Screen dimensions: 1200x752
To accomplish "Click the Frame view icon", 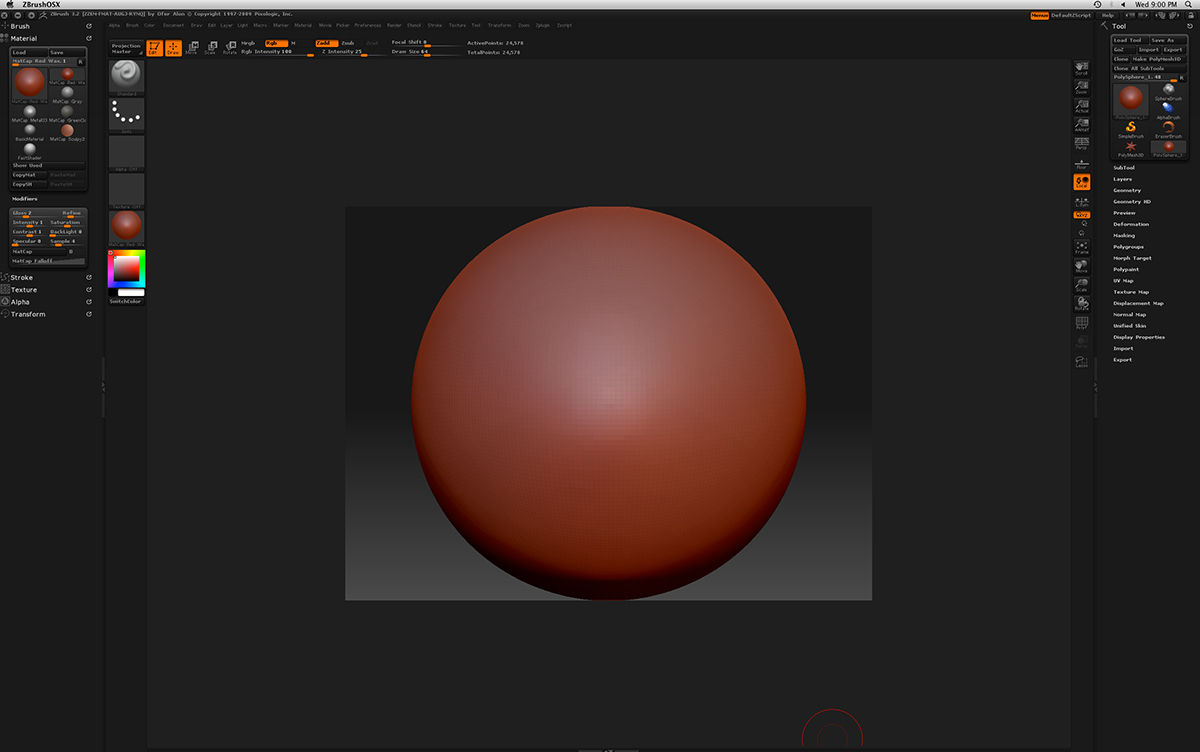I will coord(1081,247).
